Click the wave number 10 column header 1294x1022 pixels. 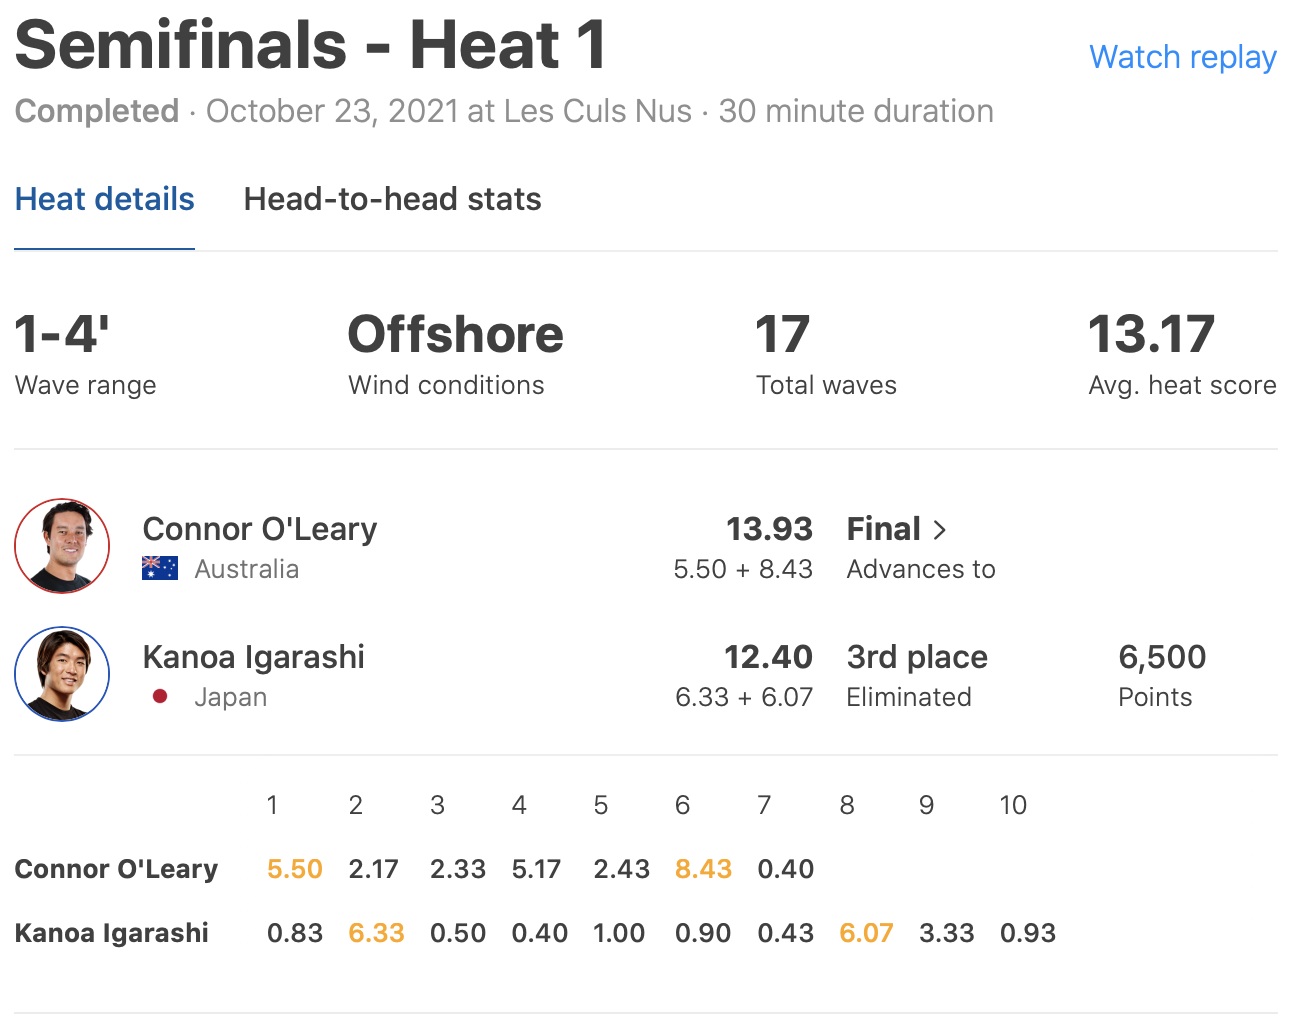[x=1013, y=805]
